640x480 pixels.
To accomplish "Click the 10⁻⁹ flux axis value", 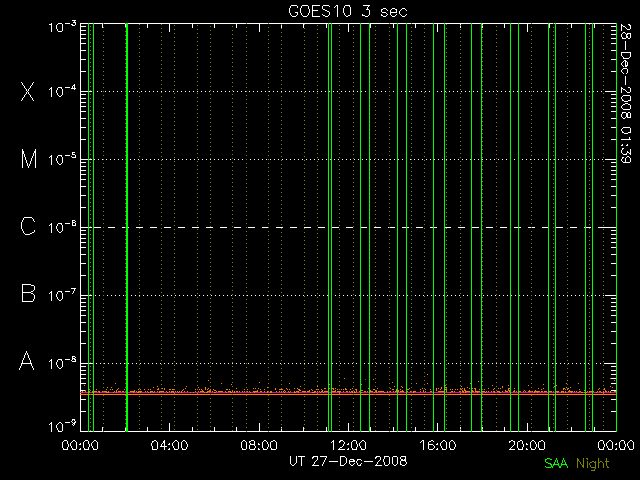I will click(x=62, y=426).
